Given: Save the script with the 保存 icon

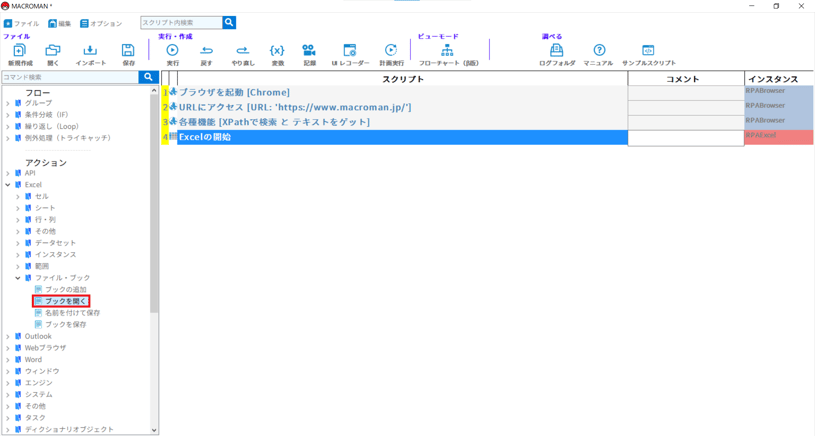Looking at the screenshot, I should [128, 52].
